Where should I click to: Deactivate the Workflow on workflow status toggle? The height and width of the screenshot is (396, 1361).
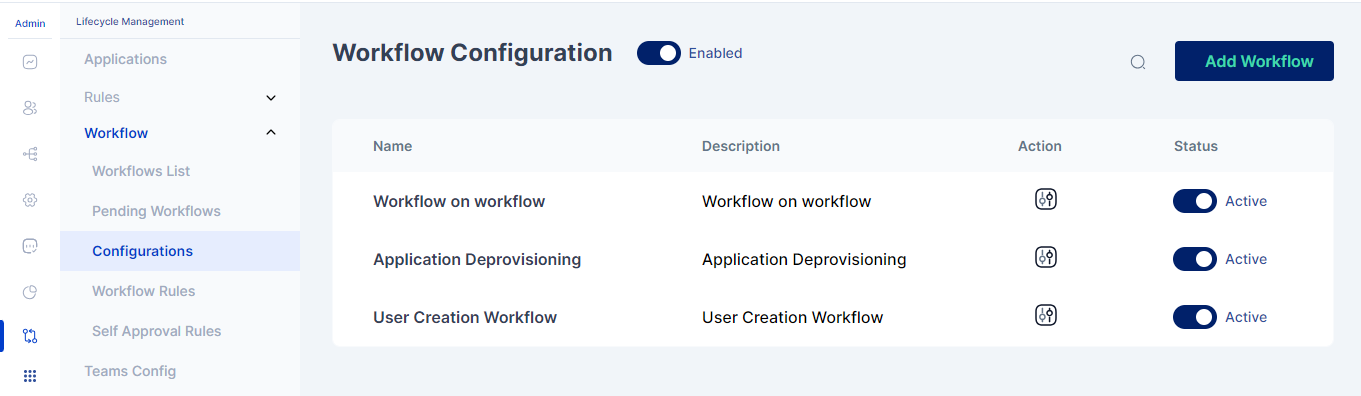pyautogui.click(x=1195, y=201)
